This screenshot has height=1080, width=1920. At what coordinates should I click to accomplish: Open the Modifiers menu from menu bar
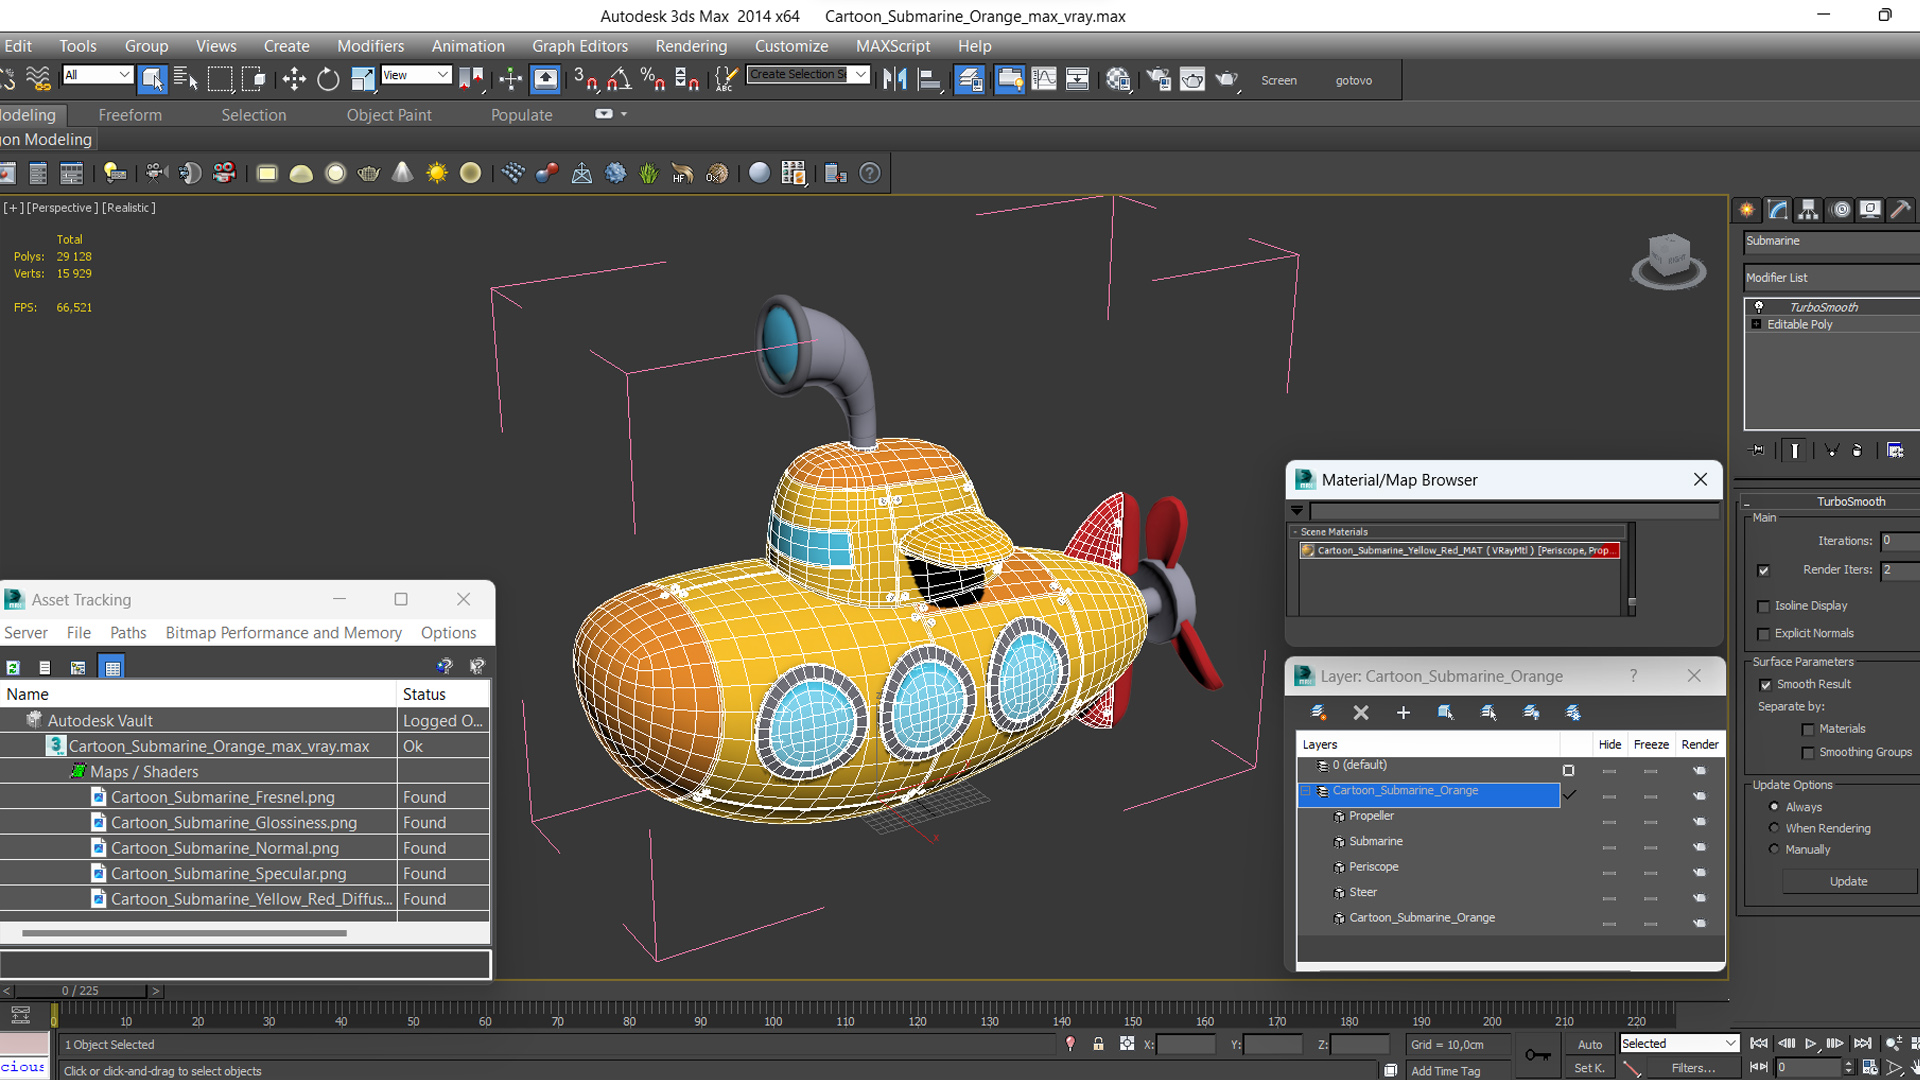(367, 45)
